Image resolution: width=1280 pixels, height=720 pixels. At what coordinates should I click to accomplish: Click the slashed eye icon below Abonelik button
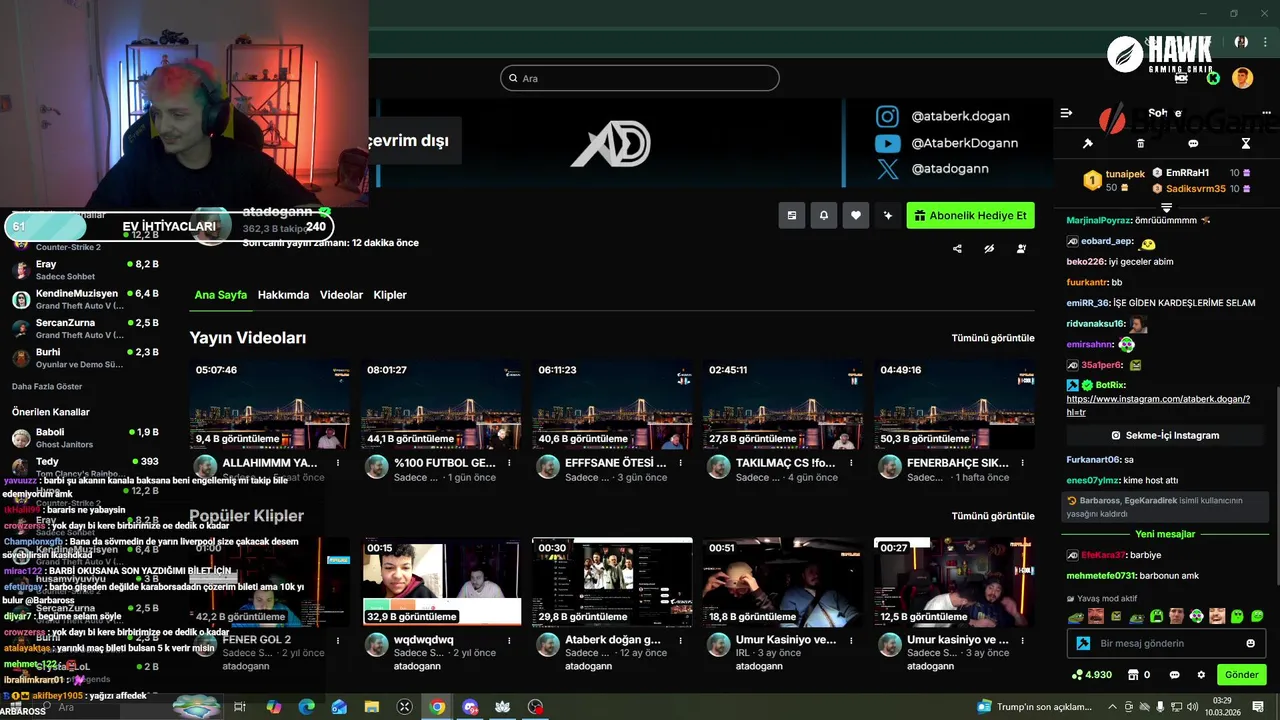click(x=989, y=249)
